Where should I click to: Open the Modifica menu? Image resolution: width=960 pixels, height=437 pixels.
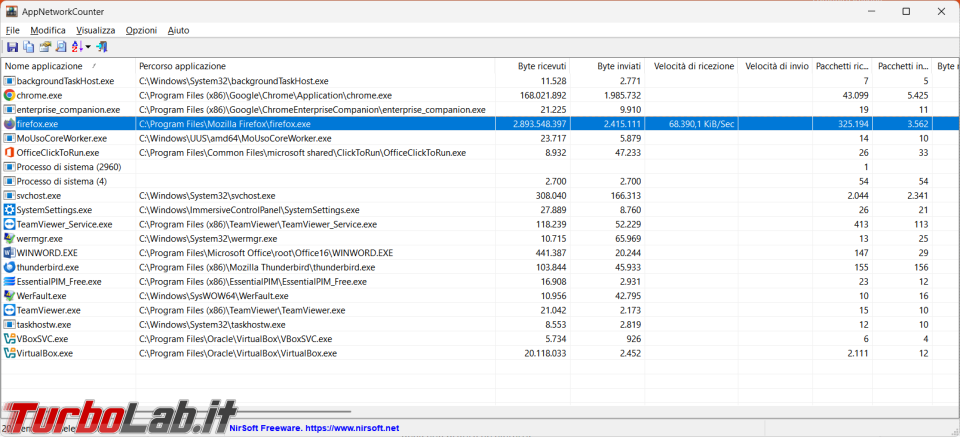point(48,30)
